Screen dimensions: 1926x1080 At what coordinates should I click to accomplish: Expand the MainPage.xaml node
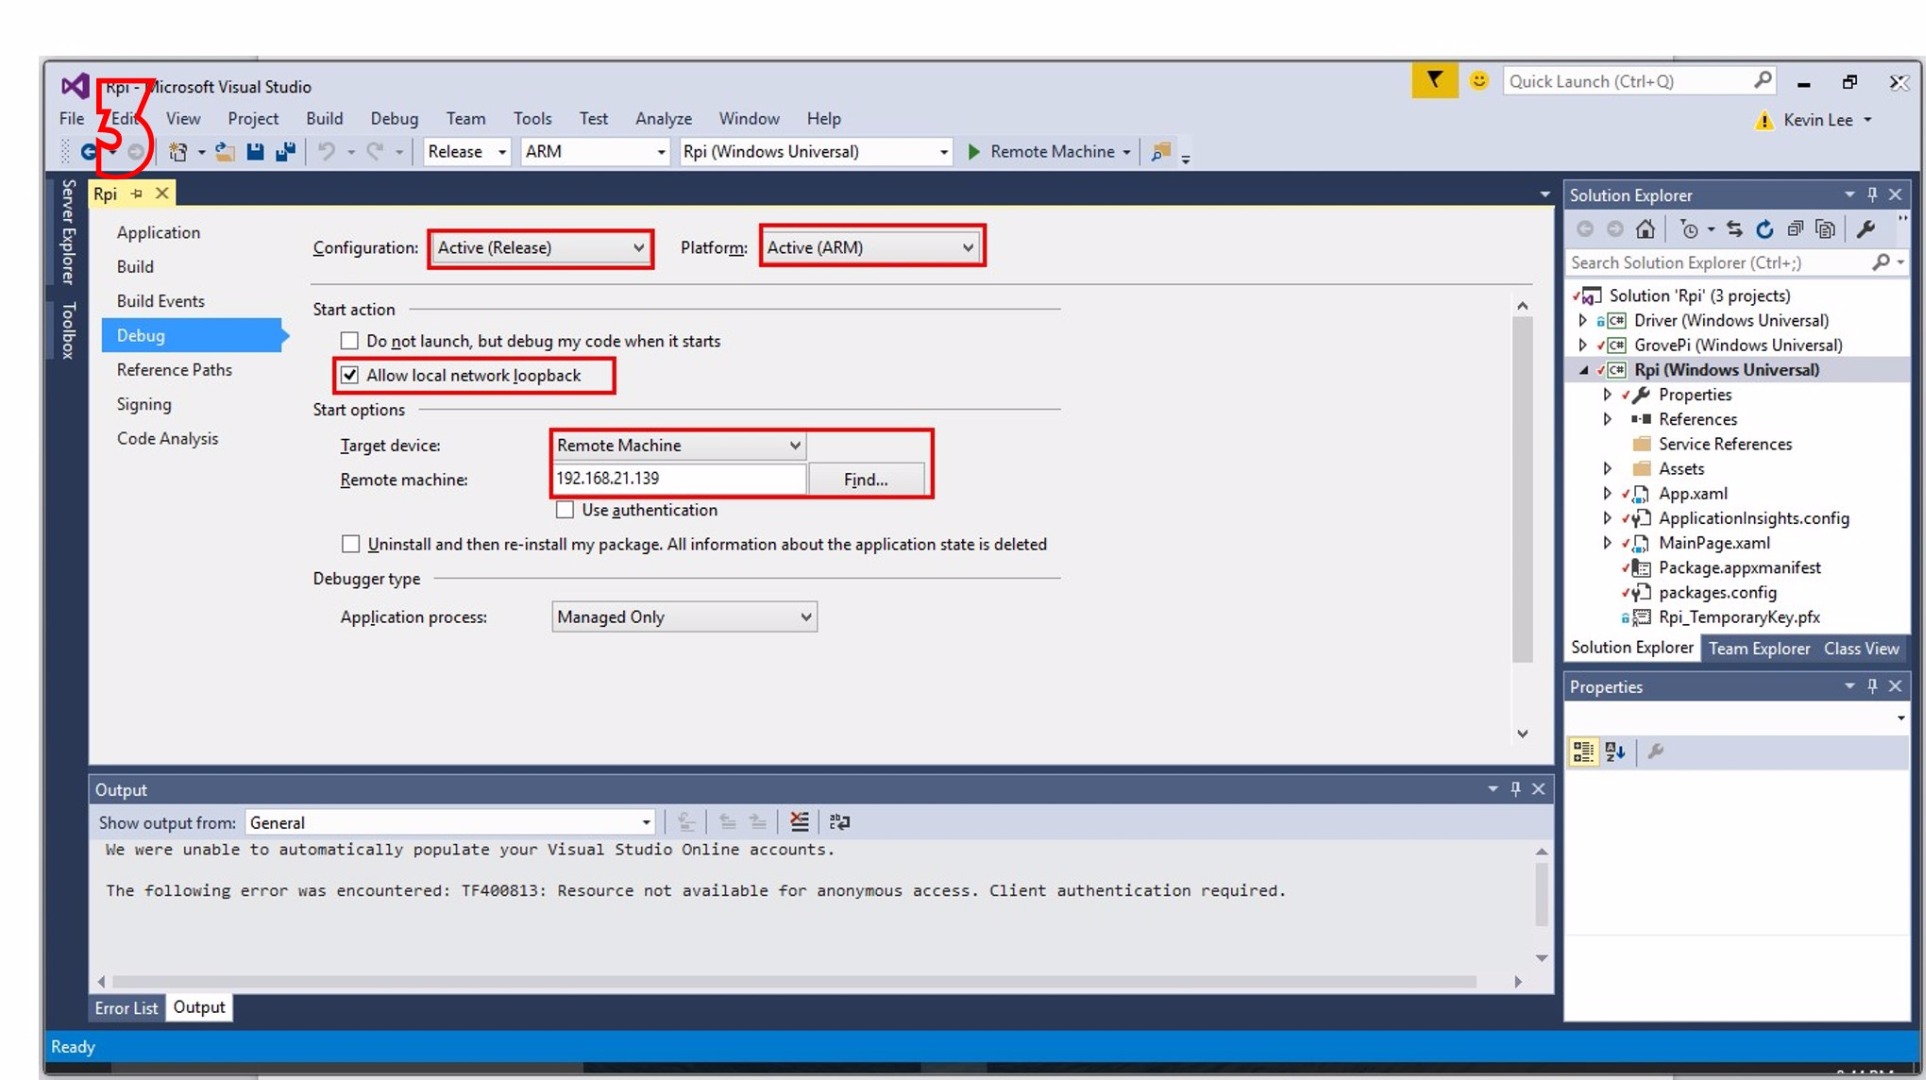[x=1607, y=543]
